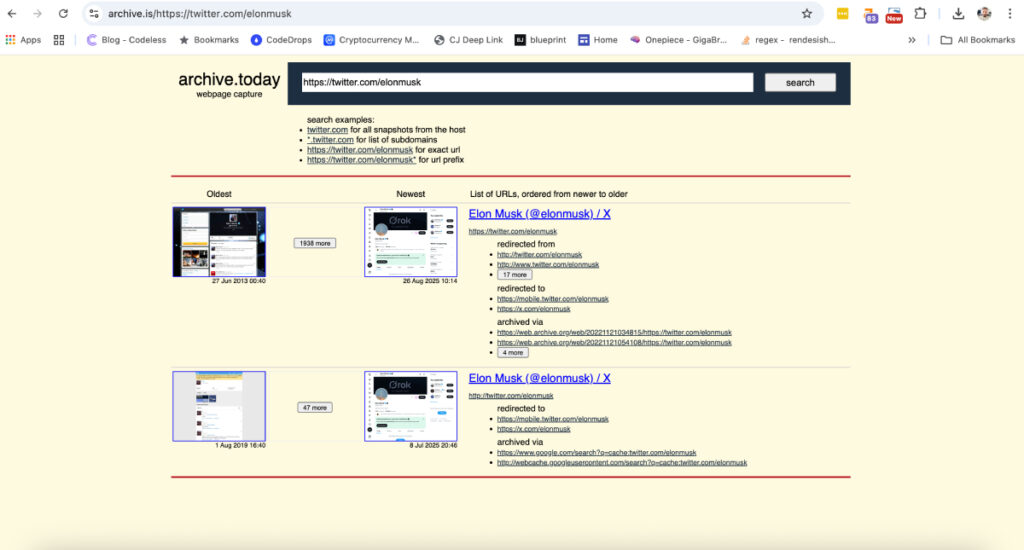Click http://twitter.com/elonmusk link under second title
This screenshot has width=1024, height=550.
(x=511, y=396)
